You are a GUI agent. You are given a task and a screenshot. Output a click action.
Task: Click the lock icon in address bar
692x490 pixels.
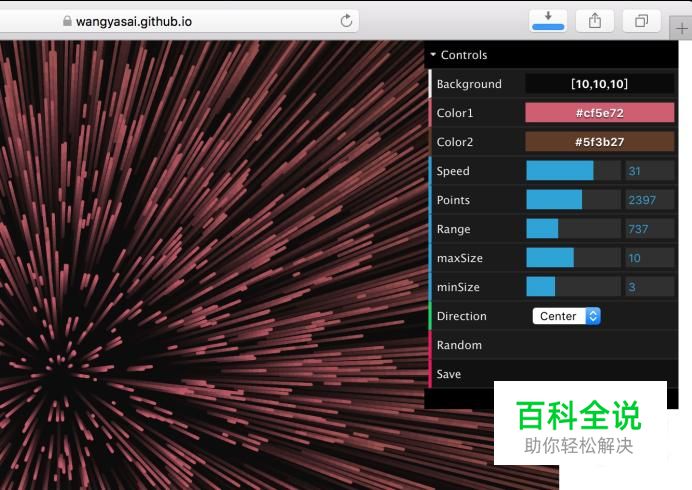[67, 21]
